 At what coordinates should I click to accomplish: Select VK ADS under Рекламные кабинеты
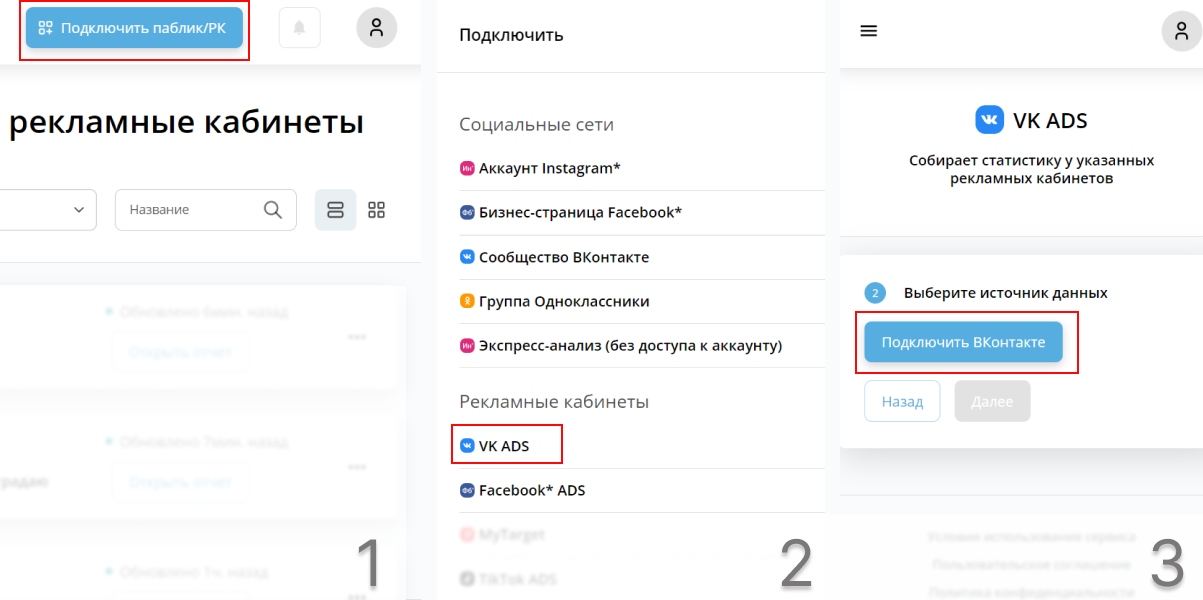tap(504, 446)
